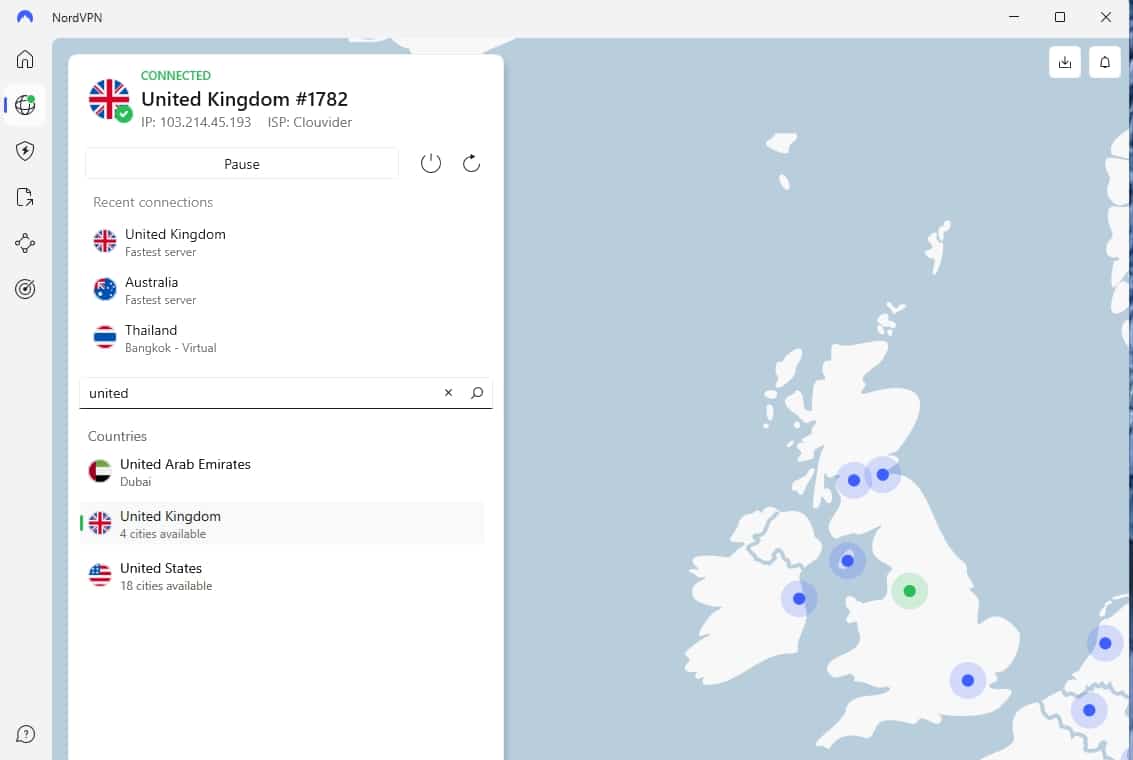Click the 'IP: 103.214.45.193' text
Image resolution: width=1133 pixels, height=760 pixels.
196,122
